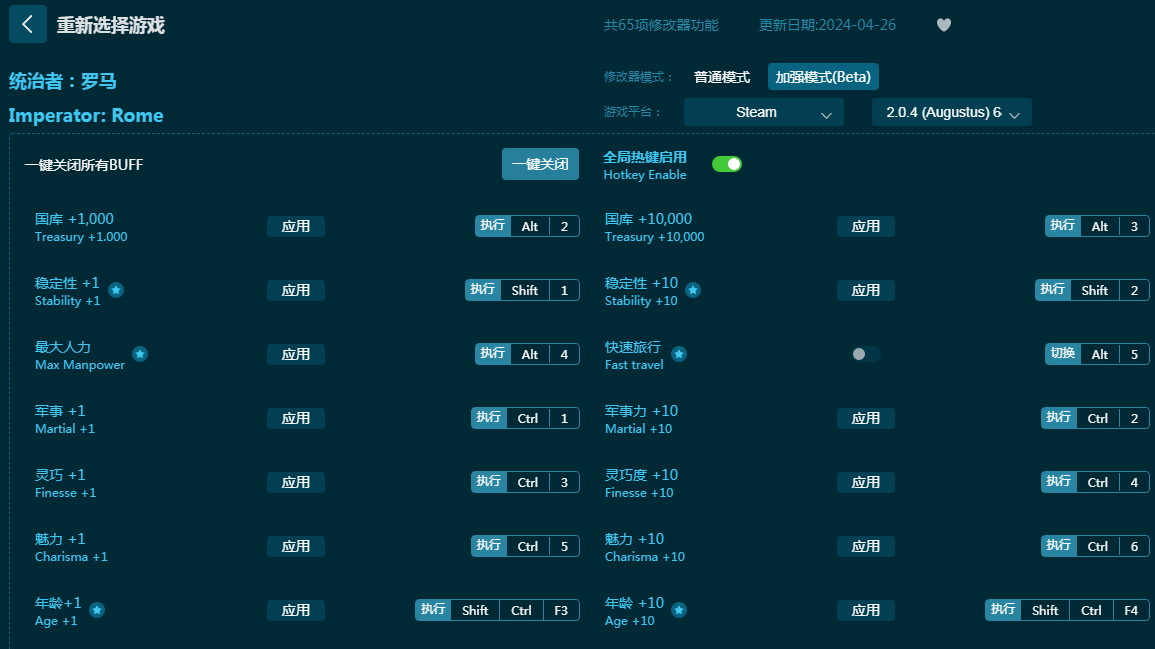The width and height of the screenshot is (1155, 649).
Task: Click the Ctrl 1 hotkey for Martial +1
Action: click(525, 418)
